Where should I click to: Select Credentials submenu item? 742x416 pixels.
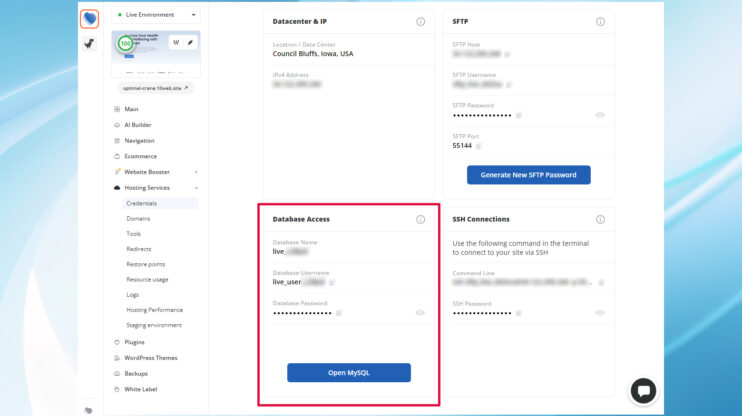(160, 204)
